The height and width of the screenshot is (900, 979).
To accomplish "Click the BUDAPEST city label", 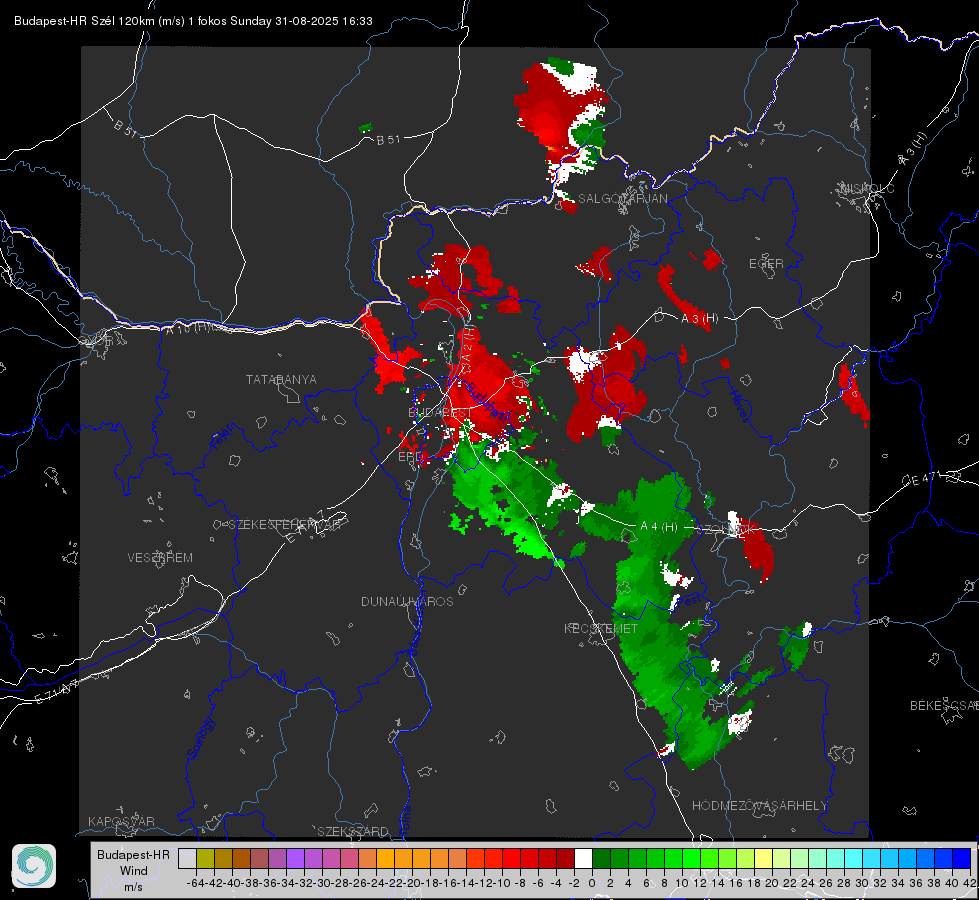I will point(440,413).
